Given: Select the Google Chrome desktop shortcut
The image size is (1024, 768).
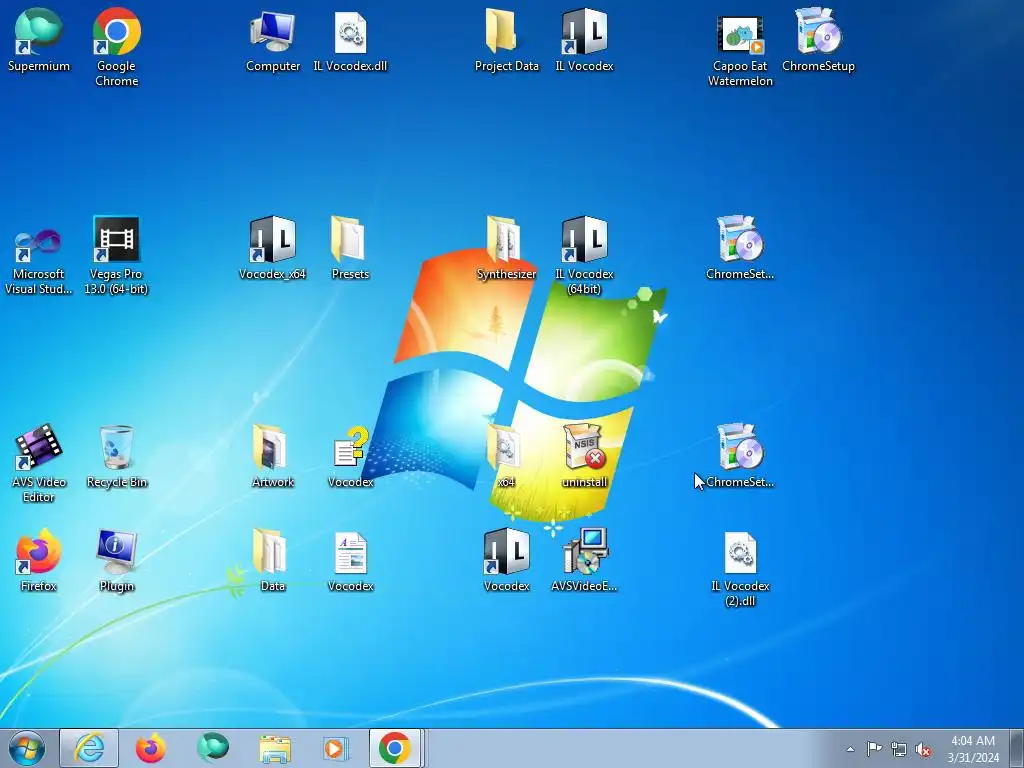Looking at the screenshot, I should pos(116,46).
